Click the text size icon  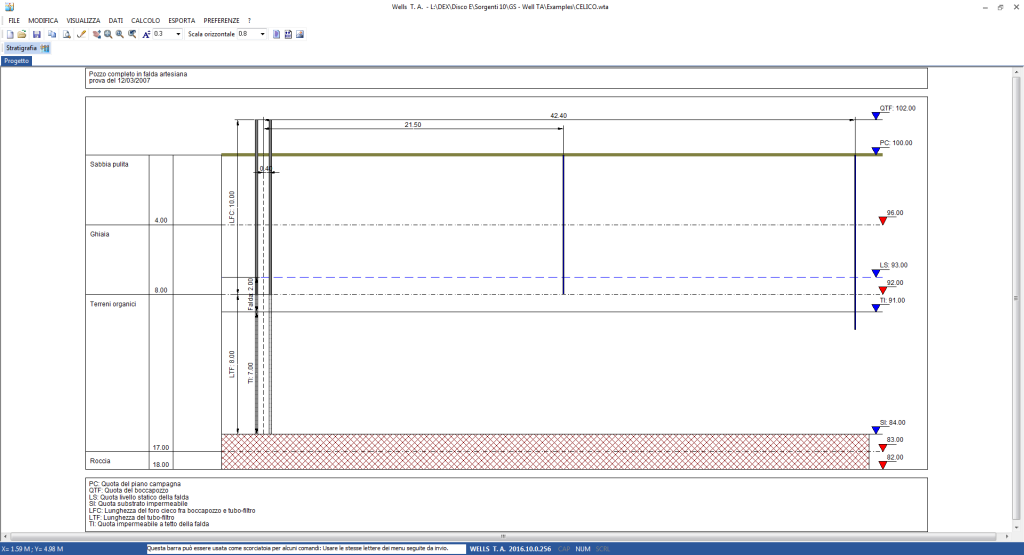click(146, 34)
